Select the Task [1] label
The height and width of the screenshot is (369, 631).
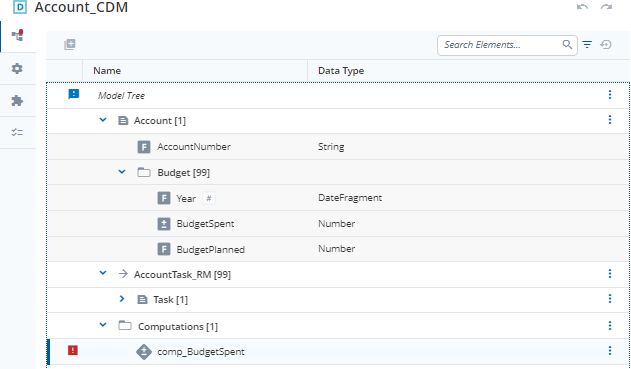point(170,300)
